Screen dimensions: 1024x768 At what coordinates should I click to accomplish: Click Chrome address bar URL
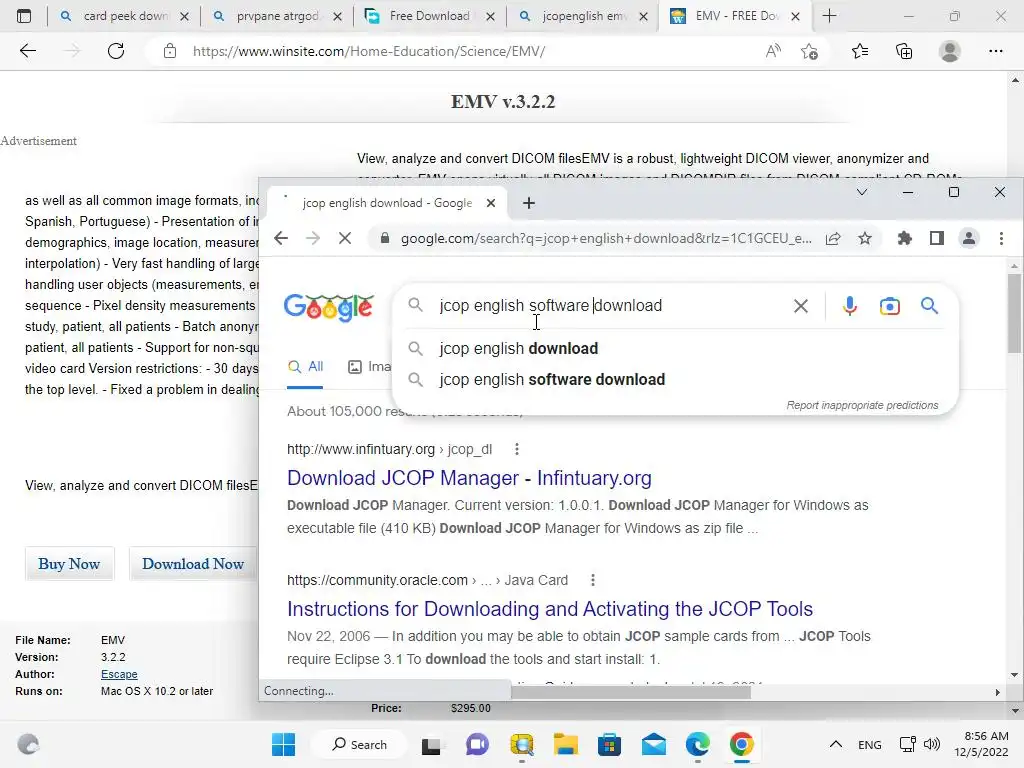pyautogui.click(x=606, y=238)
